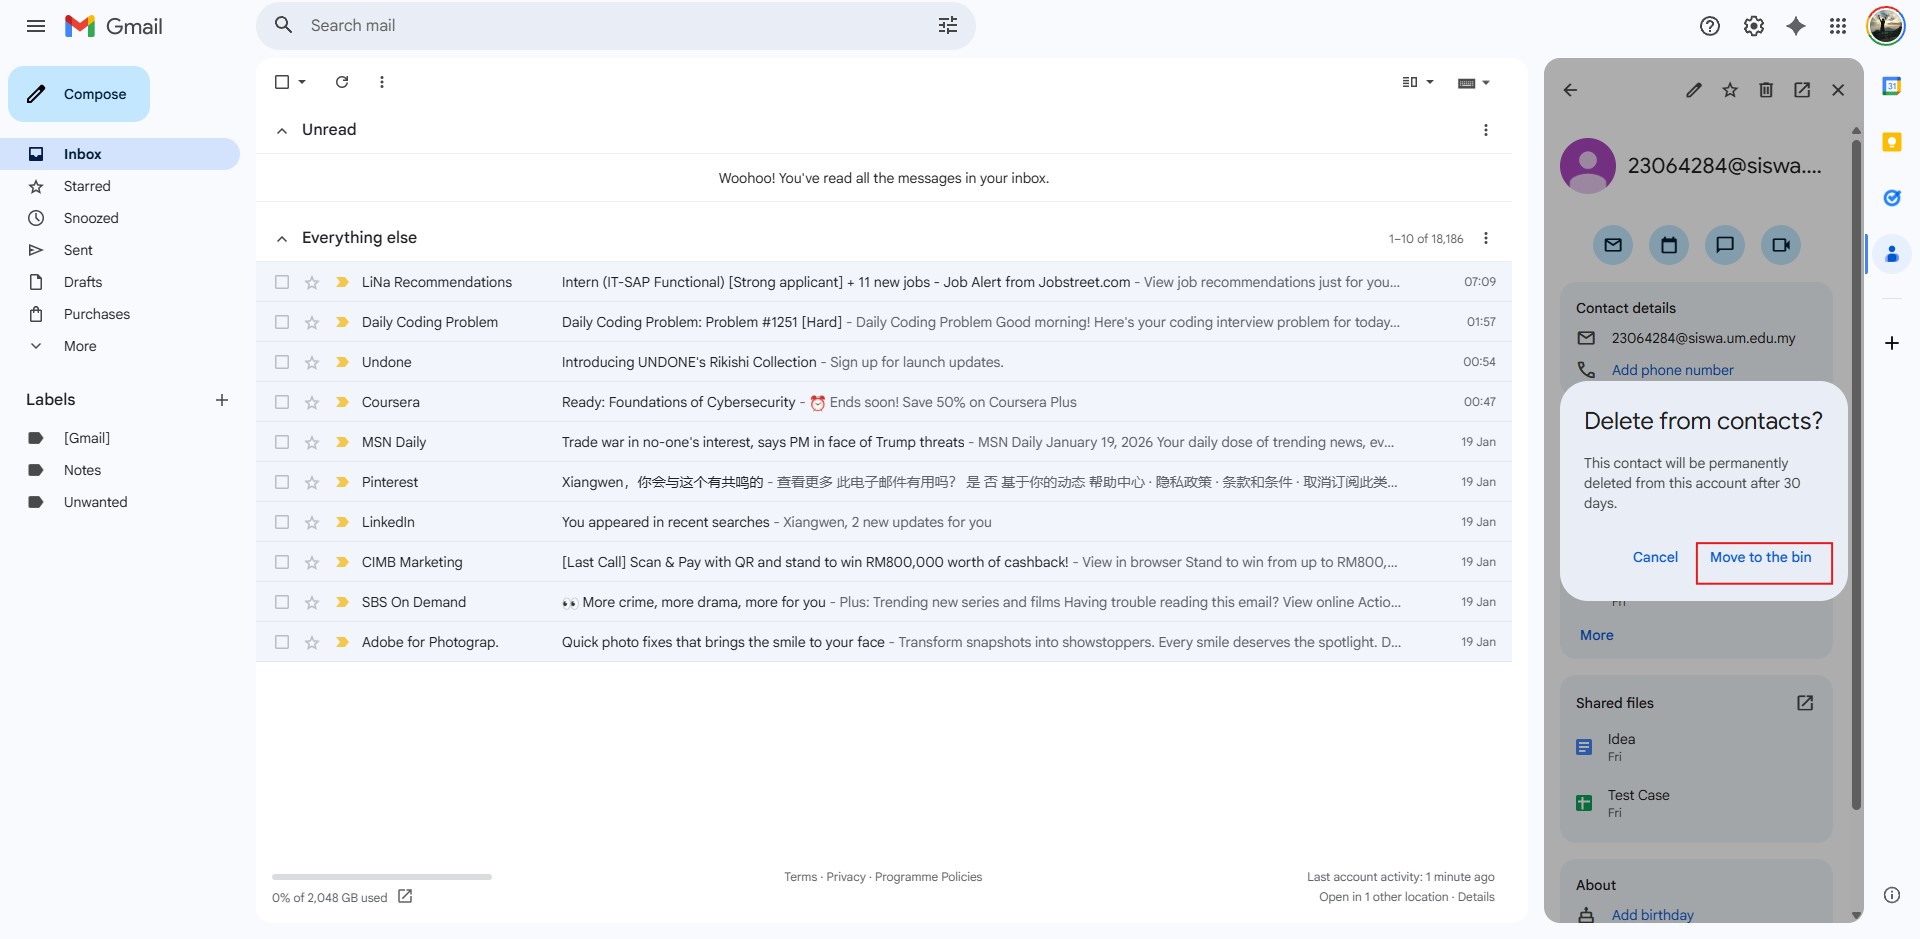Click the refresh inbox icon
The image size is (1920, 939).
(342, 82)
